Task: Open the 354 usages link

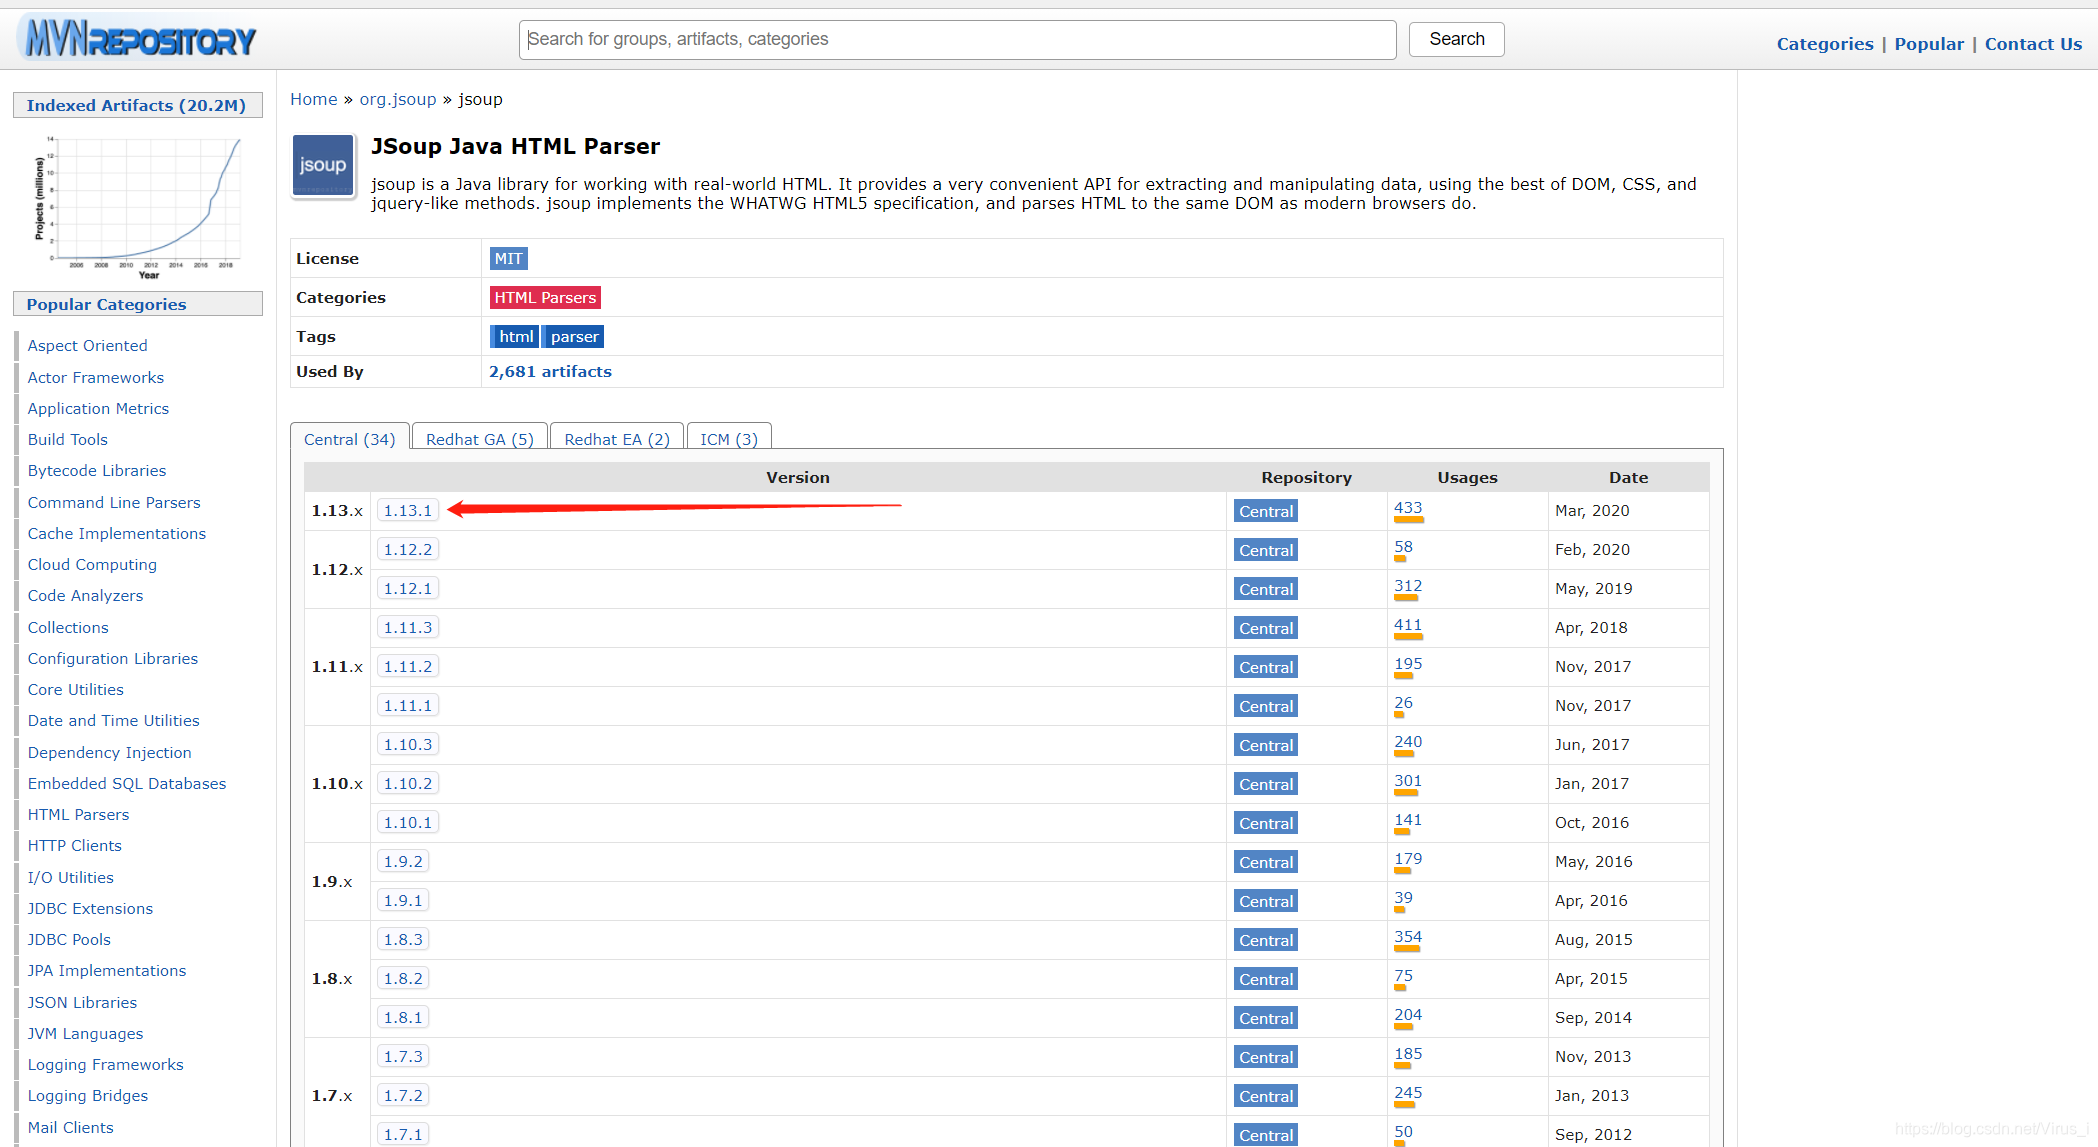Action: point(1408,937)
